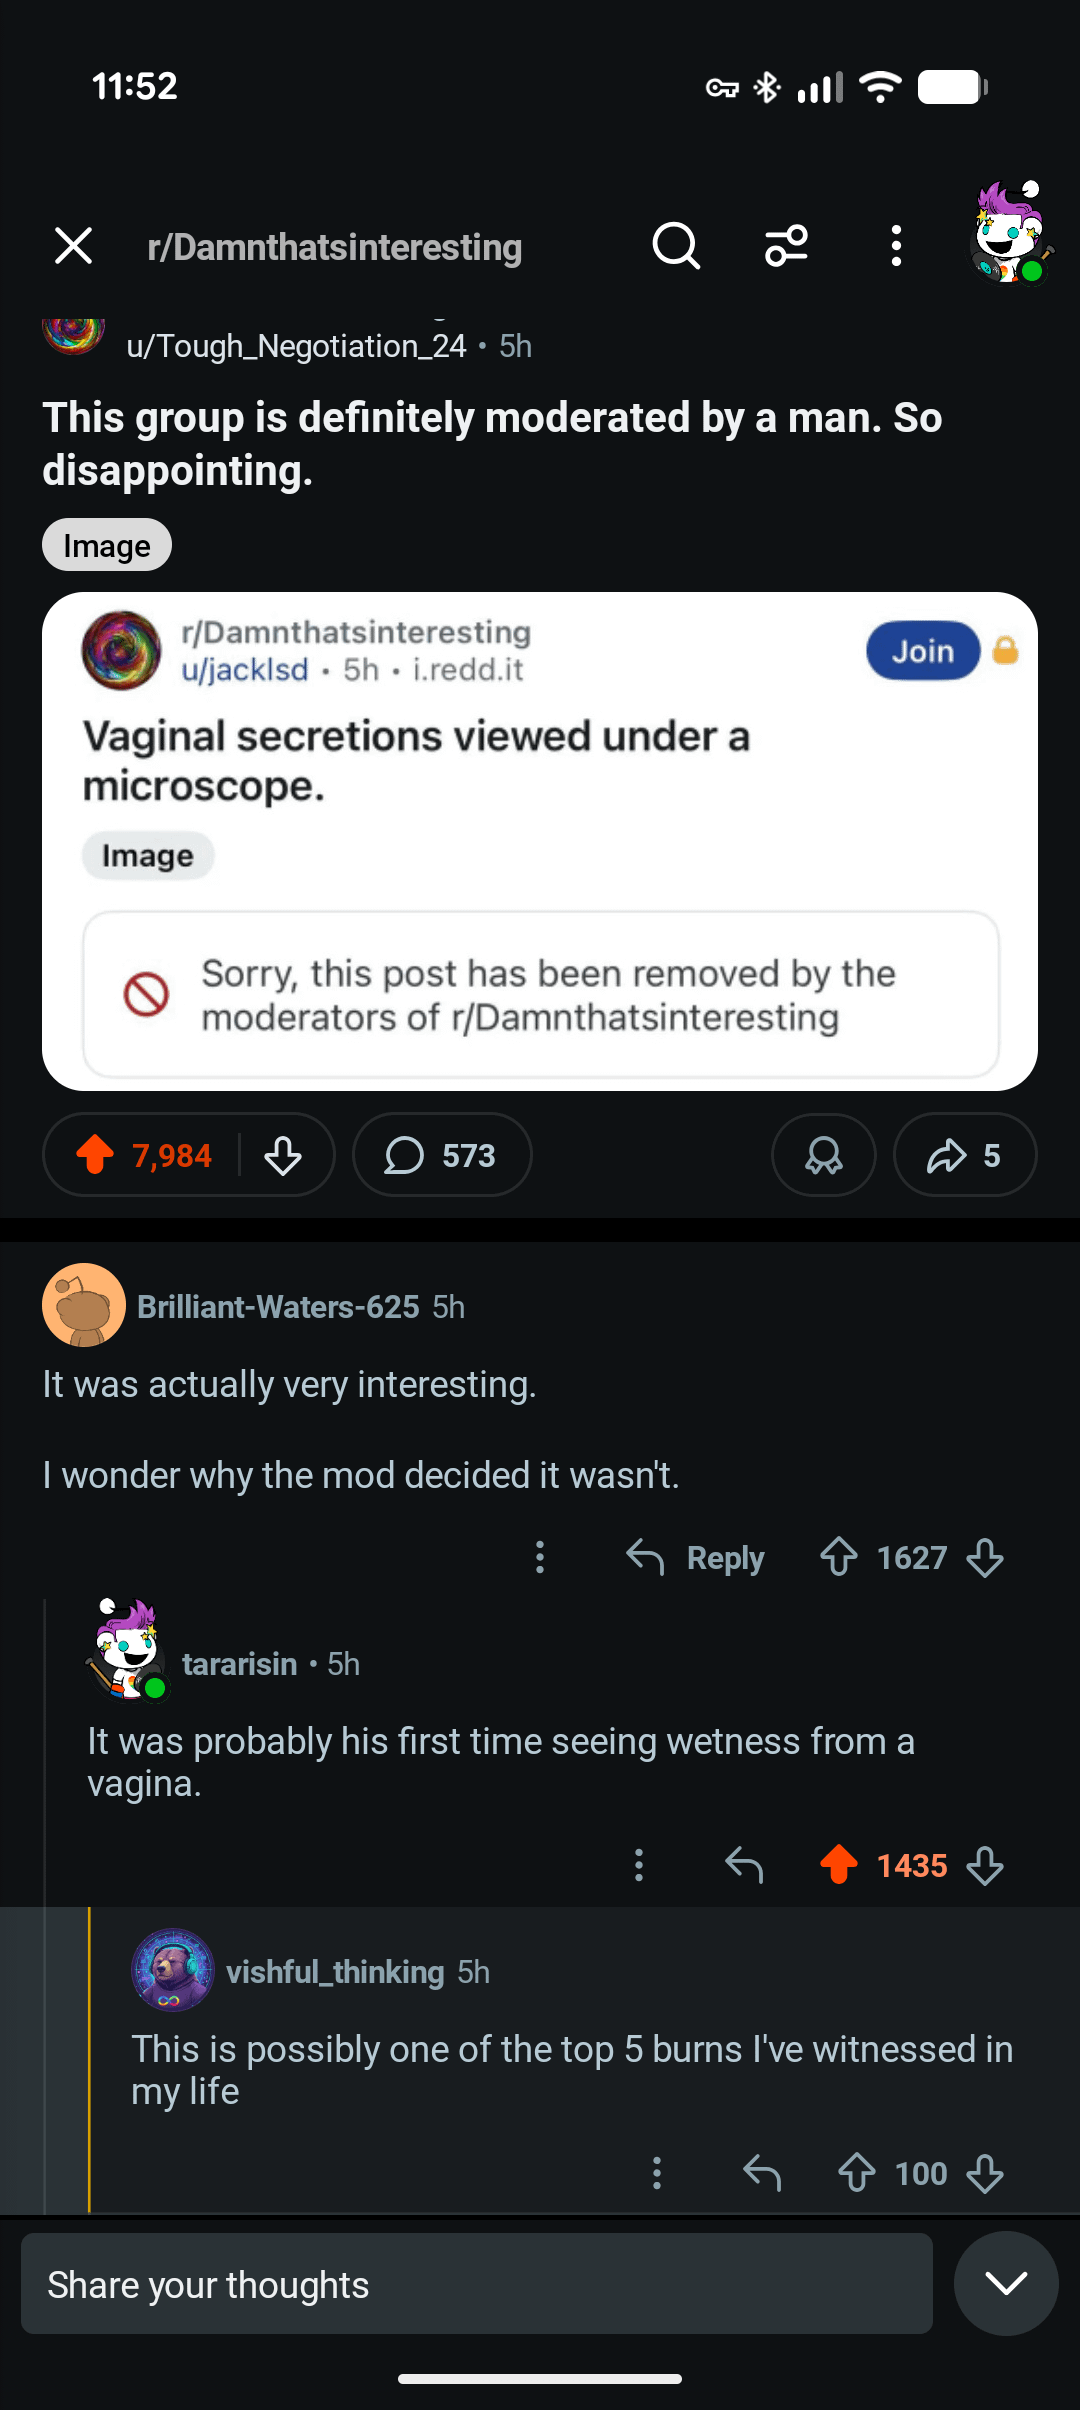
Task: Reply to tararisin's comment via arrow icon
Action: click(744, 1865)
